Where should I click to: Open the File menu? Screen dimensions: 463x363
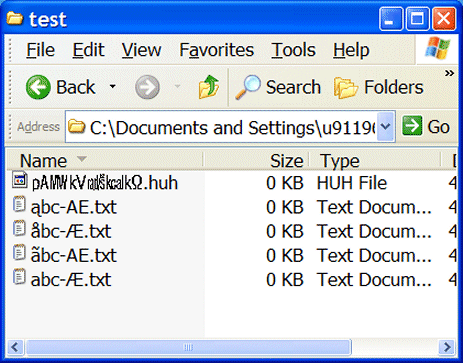40,50
